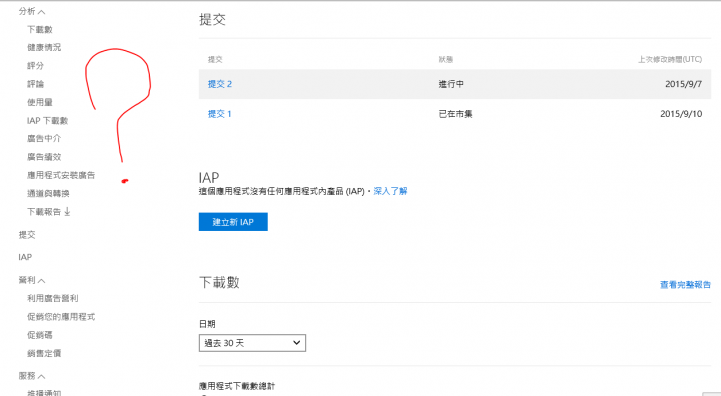The width and height of the screenshot is (721, 396).
Task: Open 促銷您的應用程式 in the sidebar
Action: (61, 317)
